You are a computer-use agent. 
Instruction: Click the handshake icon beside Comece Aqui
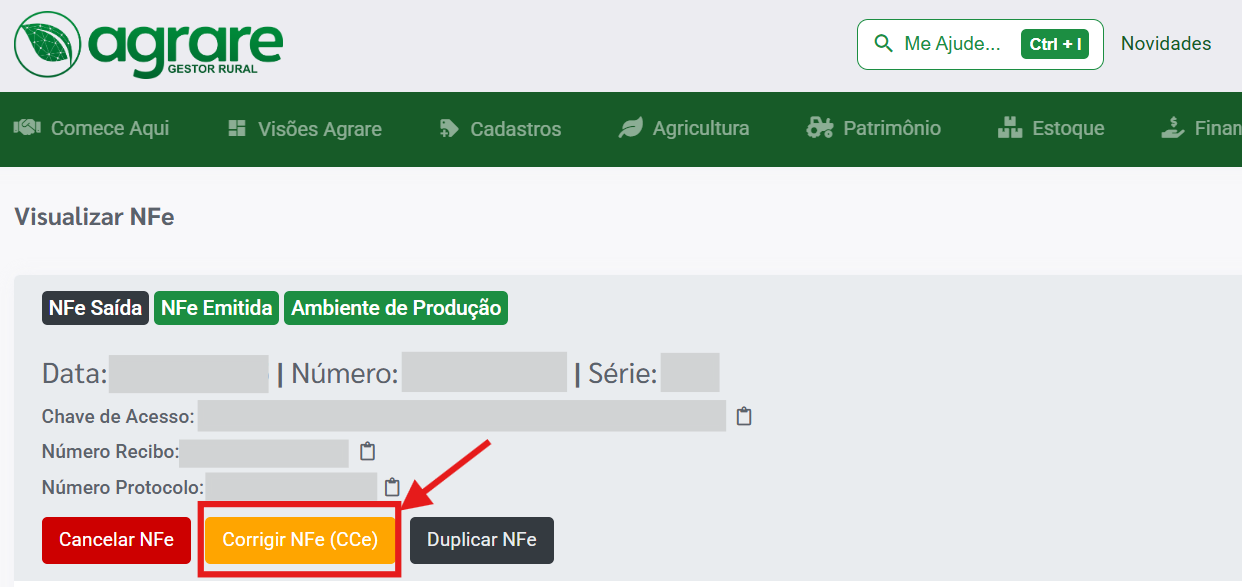[x=26, y=128]
